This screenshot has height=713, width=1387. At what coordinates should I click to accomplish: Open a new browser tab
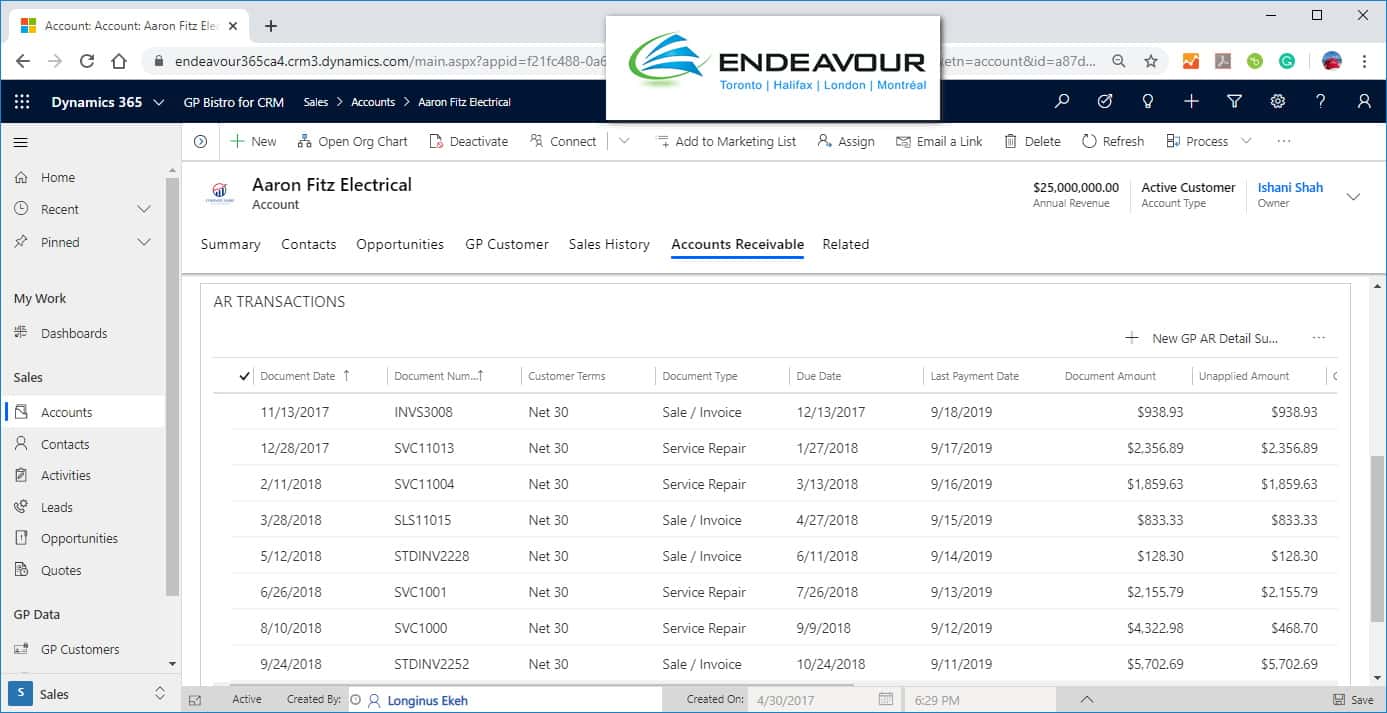[x=270, y=26]
